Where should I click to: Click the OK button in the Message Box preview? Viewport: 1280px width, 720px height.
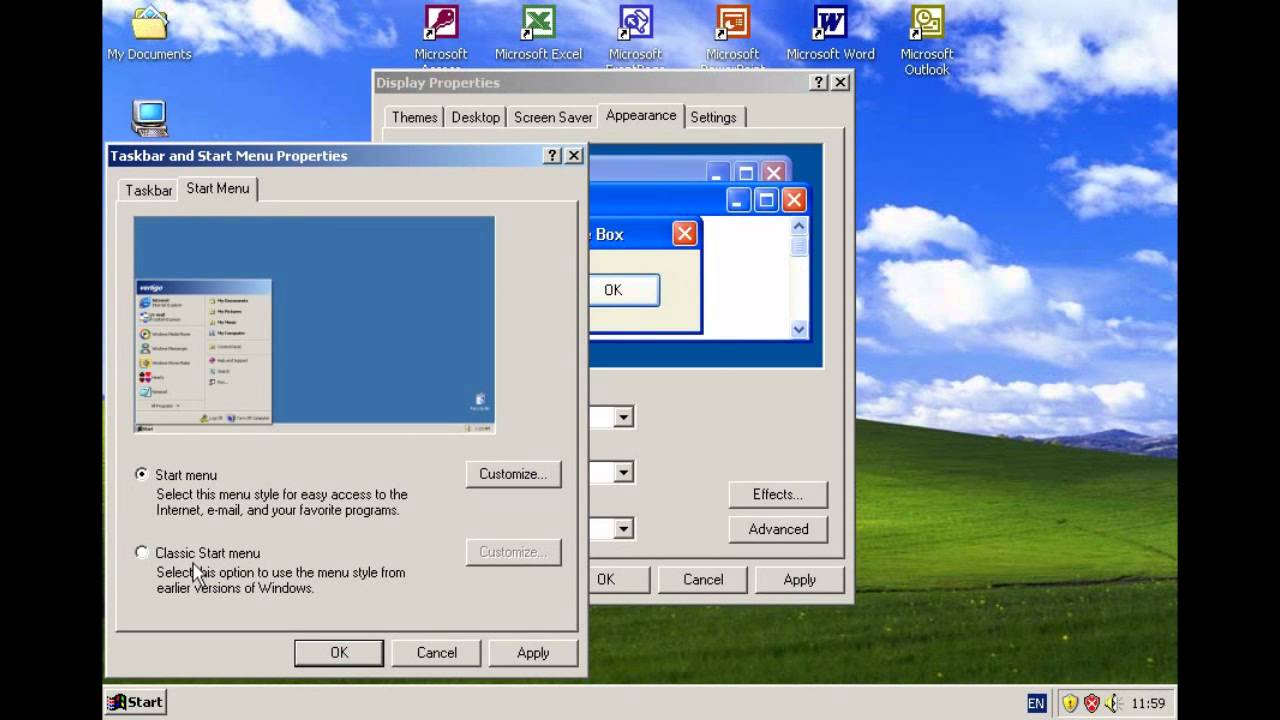pyautogui.click(x=624, y=290)
